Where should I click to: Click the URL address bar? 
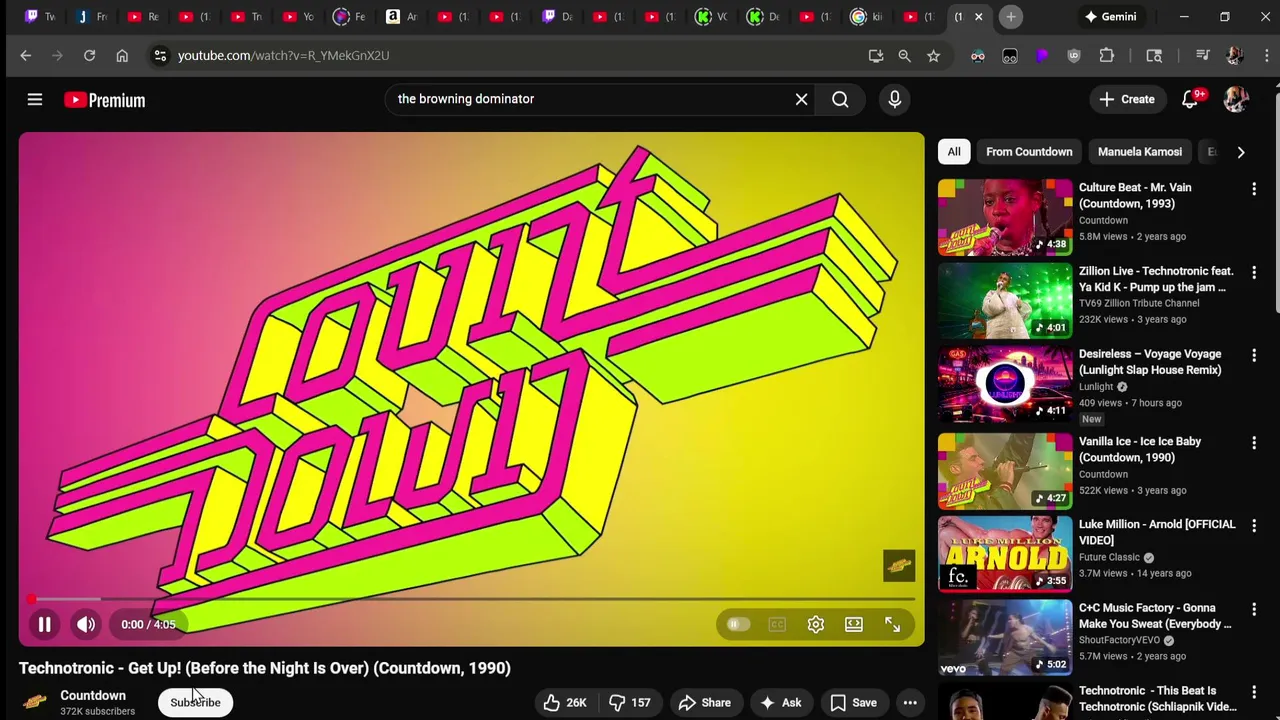point(510,56)
